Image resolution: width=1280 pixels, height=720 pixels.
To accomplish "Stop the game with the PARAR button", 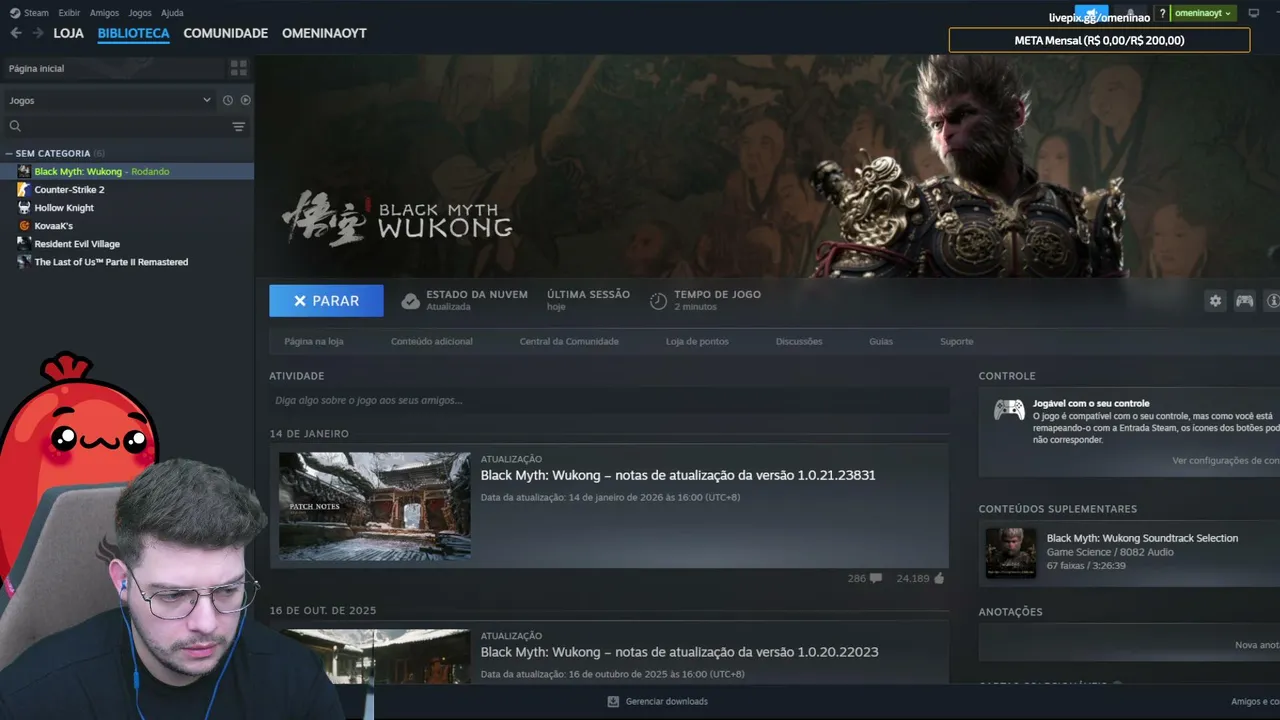I will [326, 301].
